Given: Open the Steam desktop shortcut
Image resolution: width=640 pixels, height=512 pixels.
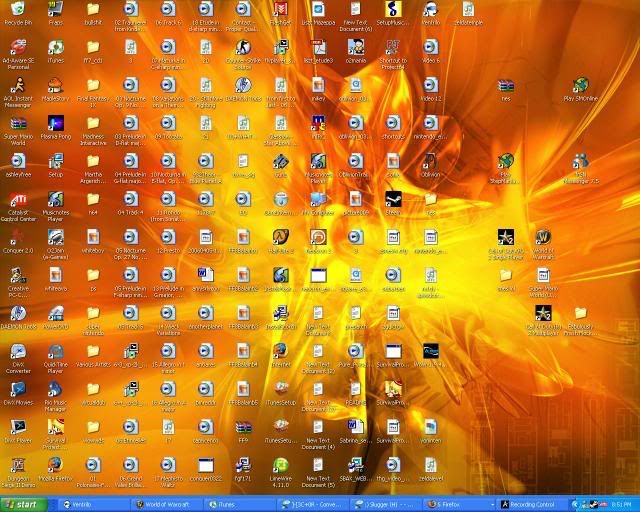Looking at the screenshot, I should click(x=393, y=199).
